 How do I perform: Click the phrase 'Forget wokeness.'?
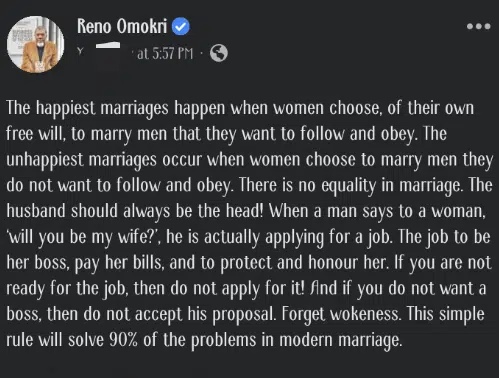coord(341,314)
